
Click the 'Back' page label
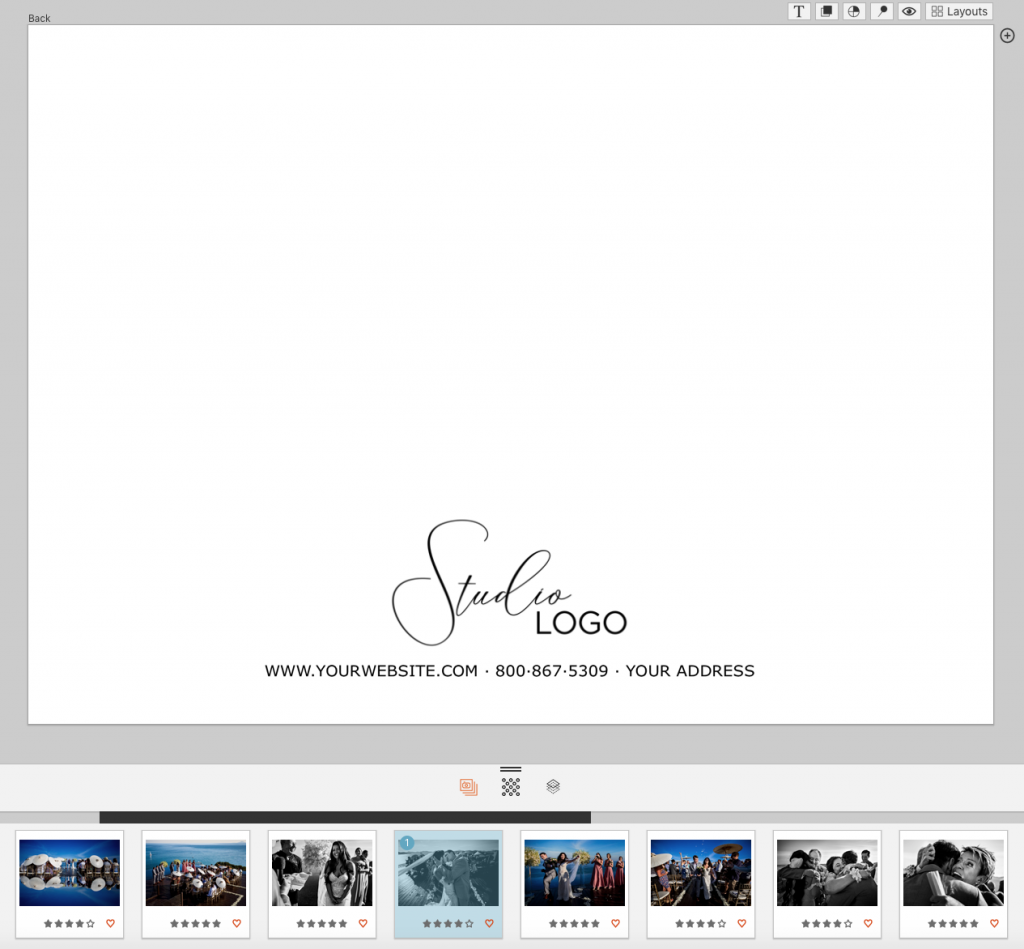pyautogui.click(x=39, y=18)
